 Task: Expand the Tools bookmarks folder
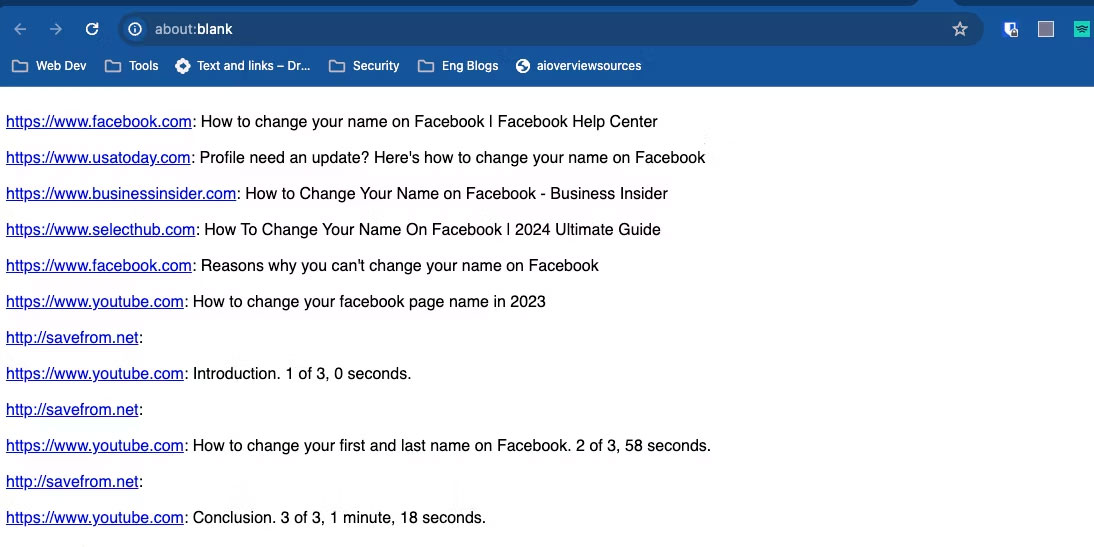click(132, 66)
